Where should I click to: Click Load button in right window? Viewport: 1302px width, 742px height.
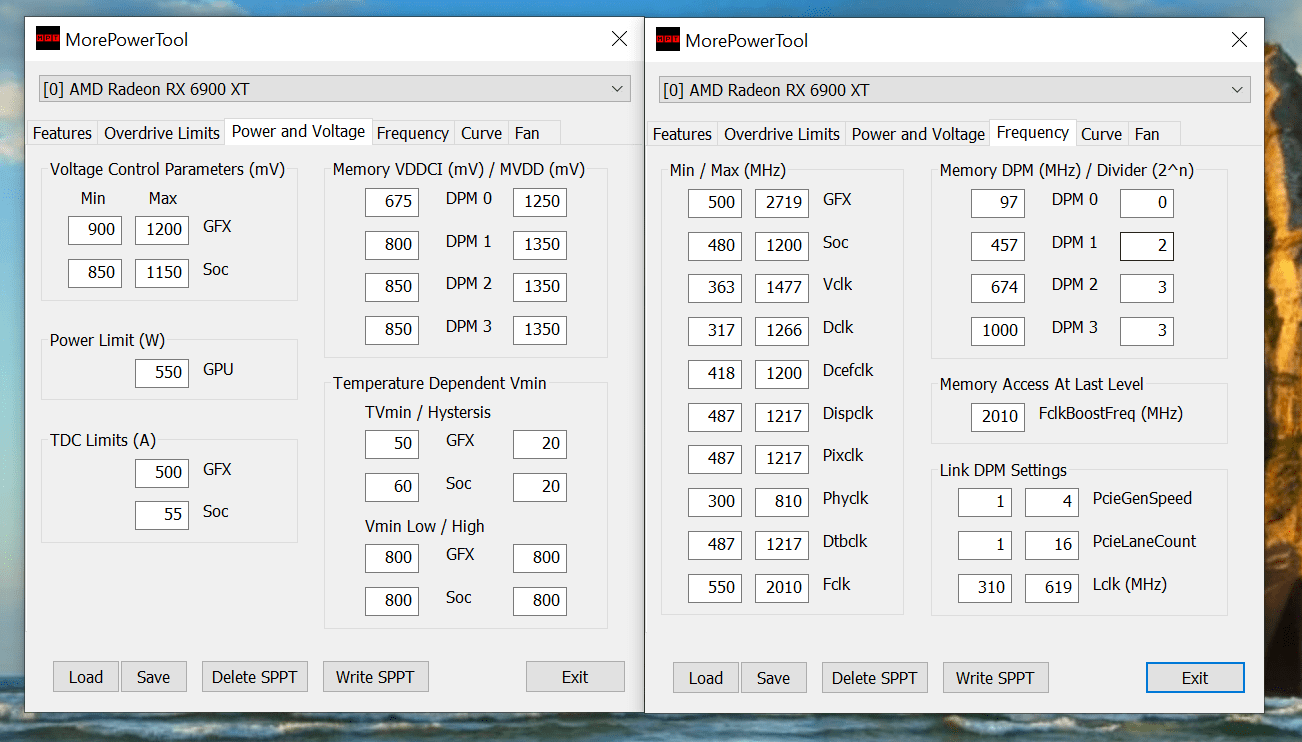[x=706, y=678]
